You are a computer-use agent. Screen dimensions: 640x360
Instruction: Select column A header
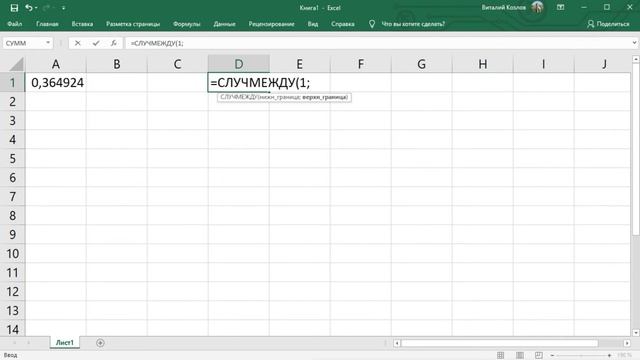pos(56,64)
